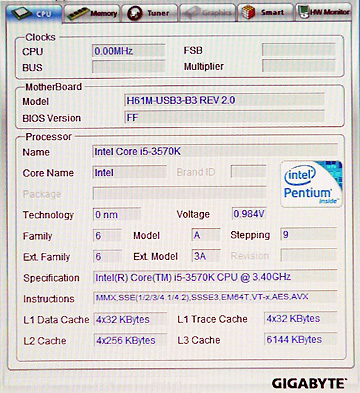
Task: Click the Instructions label
Action: point(49,299)
